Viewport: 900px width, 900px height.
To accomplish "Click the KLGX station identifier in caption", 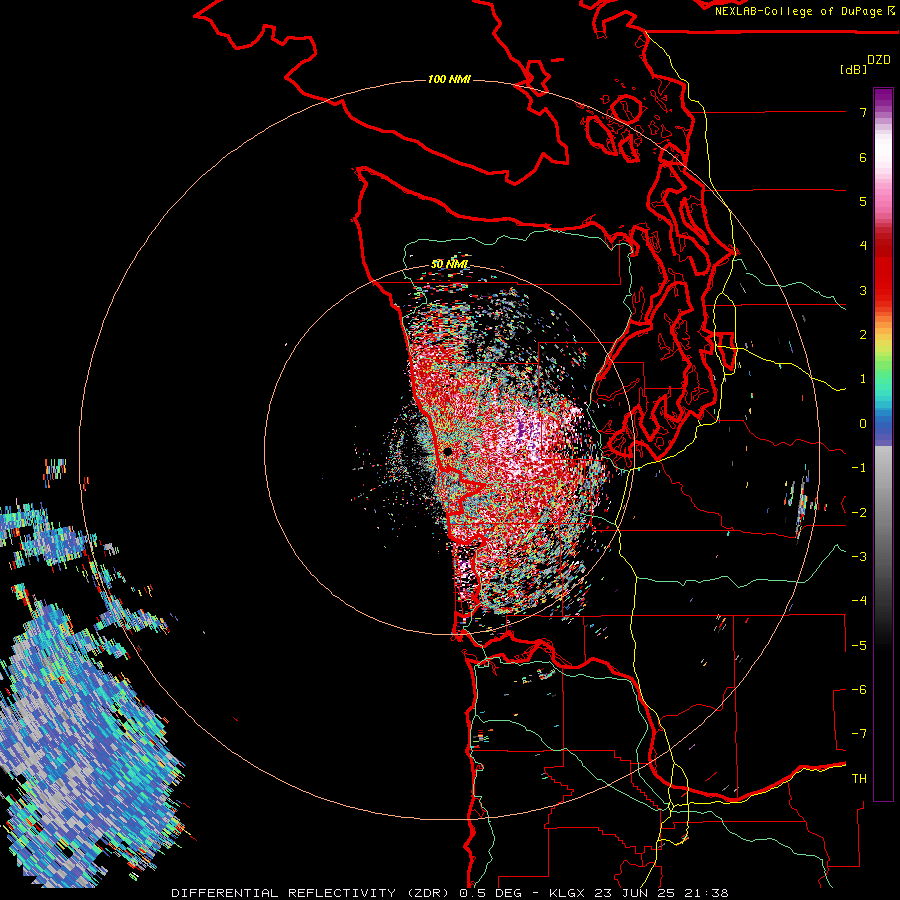I will pos(567,893).
